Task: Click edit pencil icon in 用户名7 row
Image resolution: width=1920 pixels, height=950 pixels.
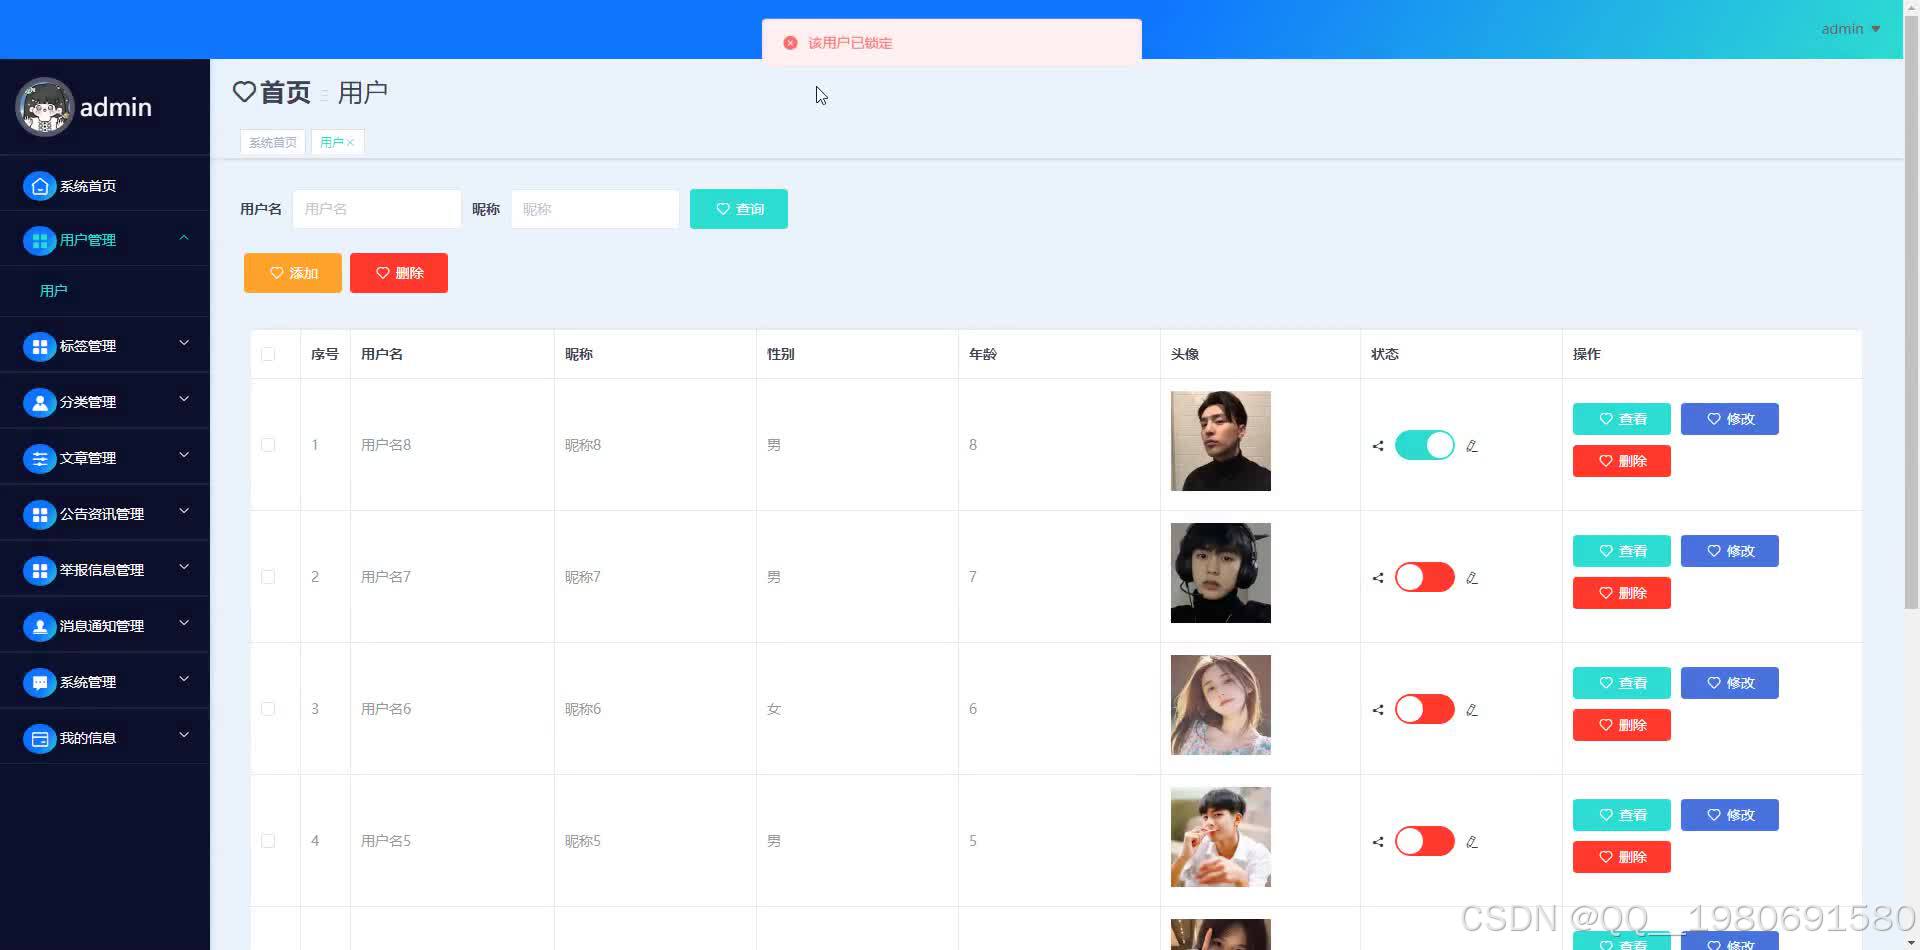Action: point(1472,578)
